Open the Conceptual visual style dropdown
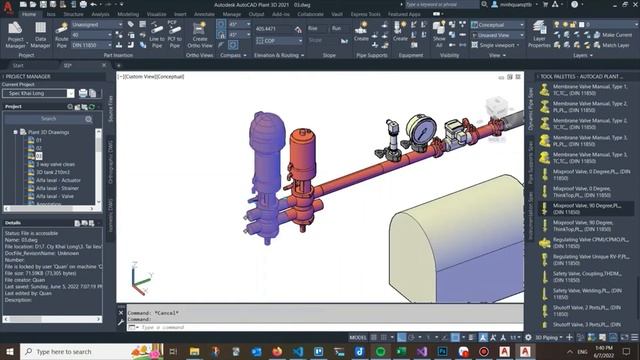This screenshot has width=640, height=360. pyautogui.click(x=498, y=25)
